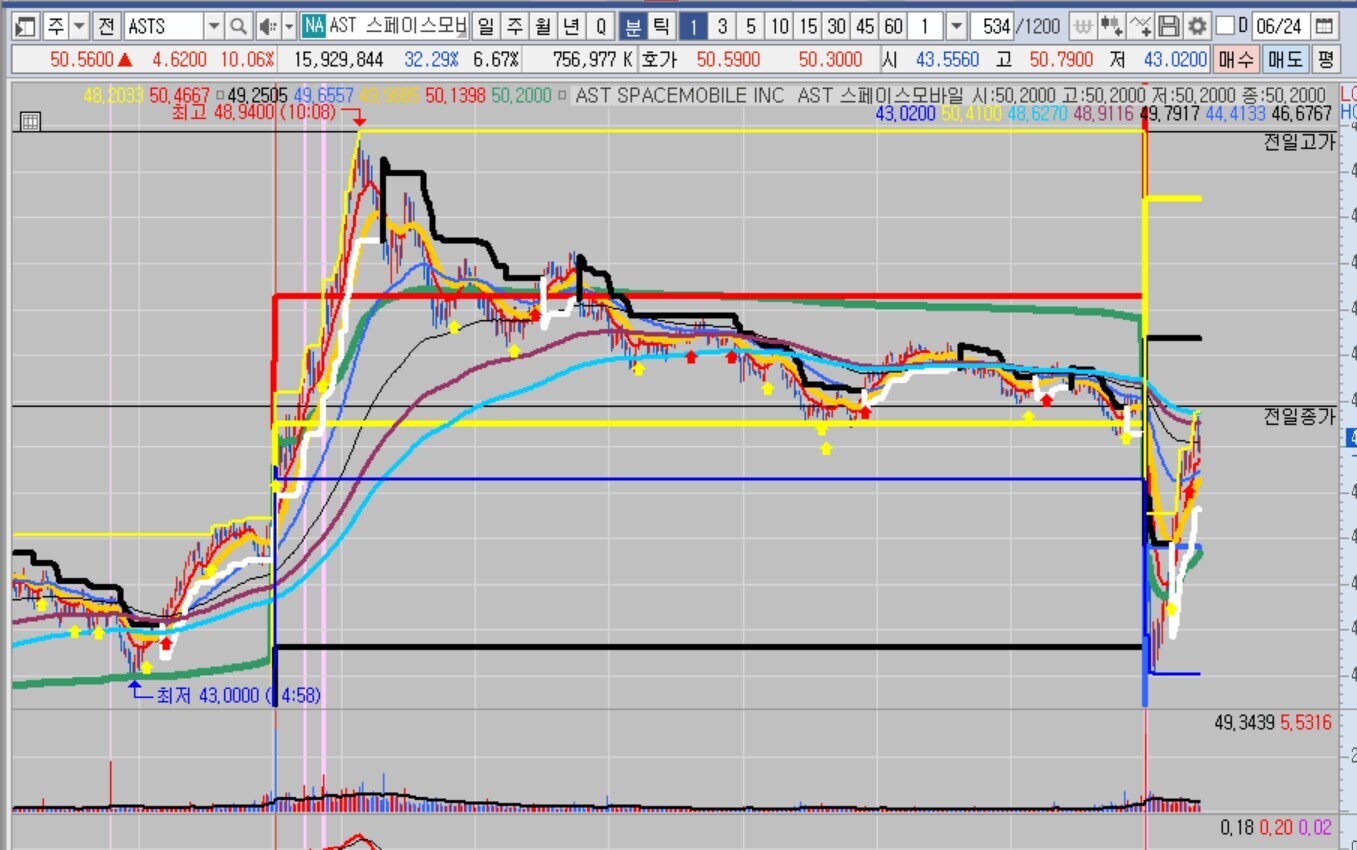Open the calendar date picker icon

click(x=1324, y=26)
